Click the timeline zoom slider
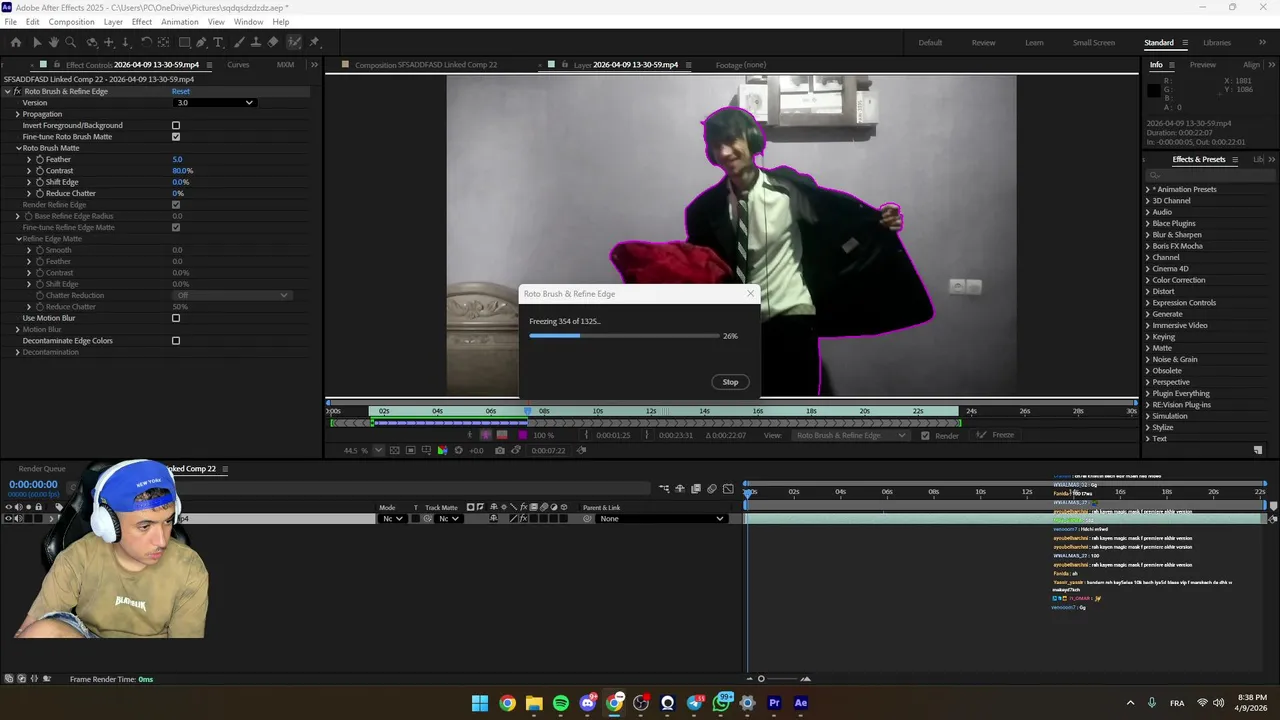The image size is (1280, 720). (x=761, y=679)
